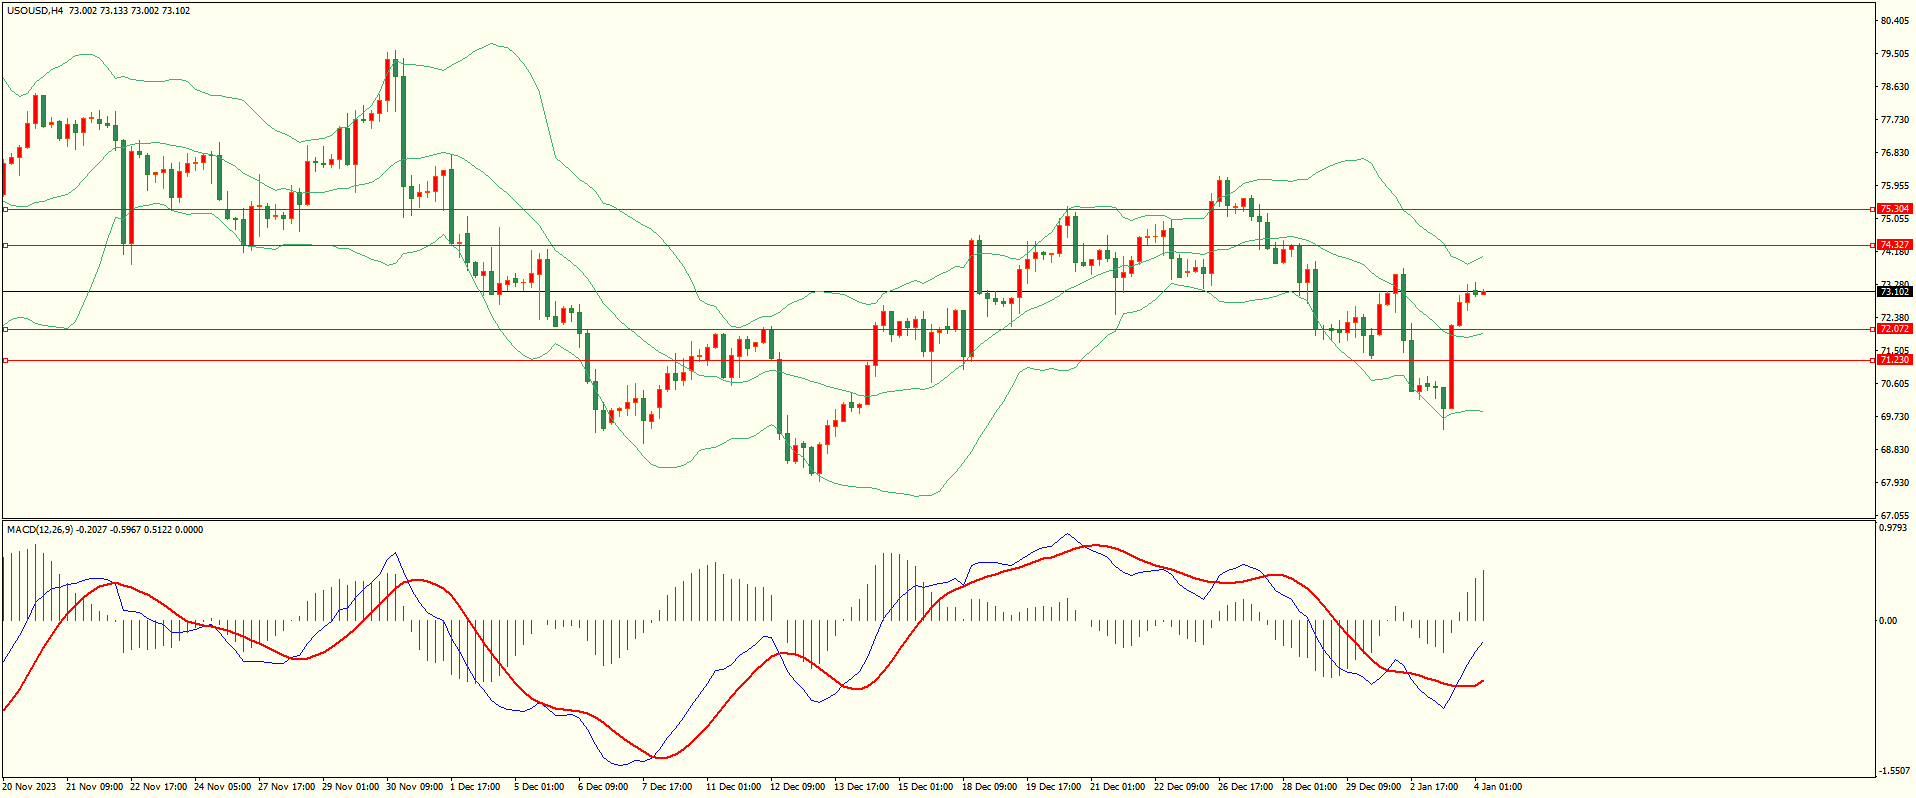The height and width of the screenshot is (798, 1916).
Task: Click left anchor of the 74.327 line
Action: coord(6,245)
